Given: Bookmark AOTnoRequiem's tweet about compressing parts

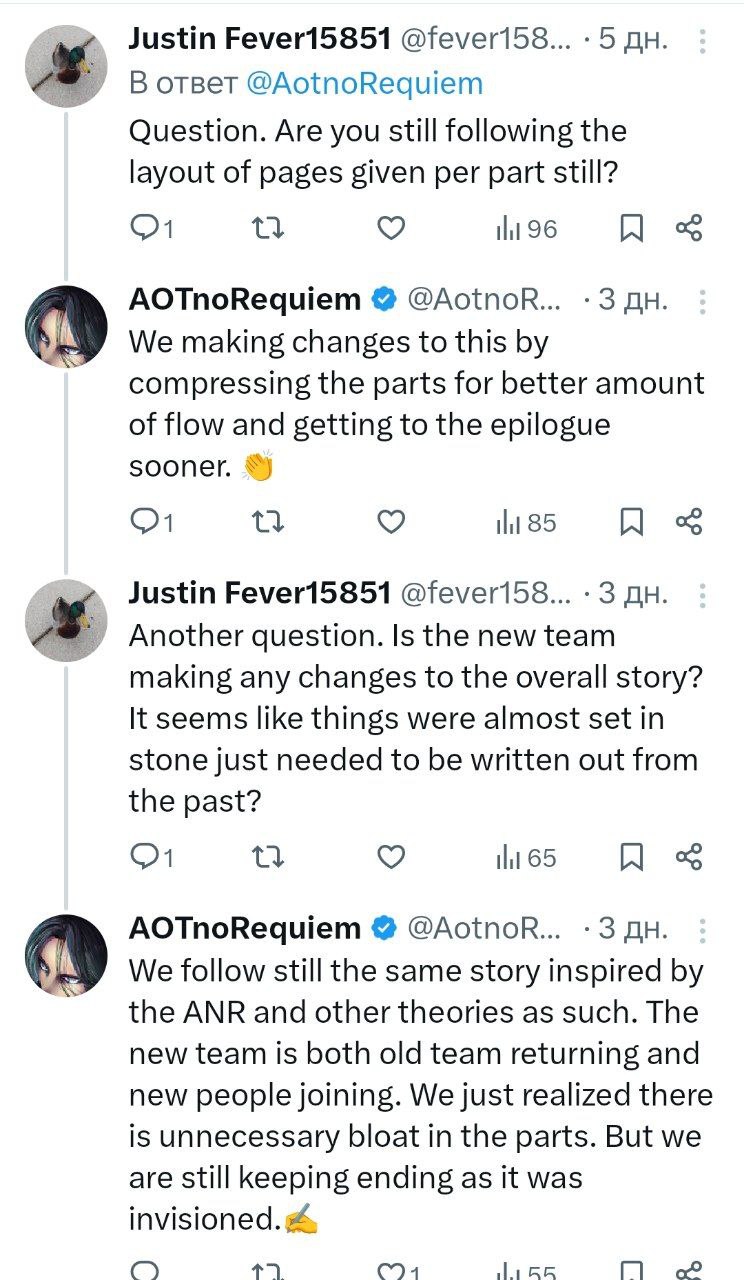Looking at the screenshot, I should pyautogui.click(x=631, y=522).
